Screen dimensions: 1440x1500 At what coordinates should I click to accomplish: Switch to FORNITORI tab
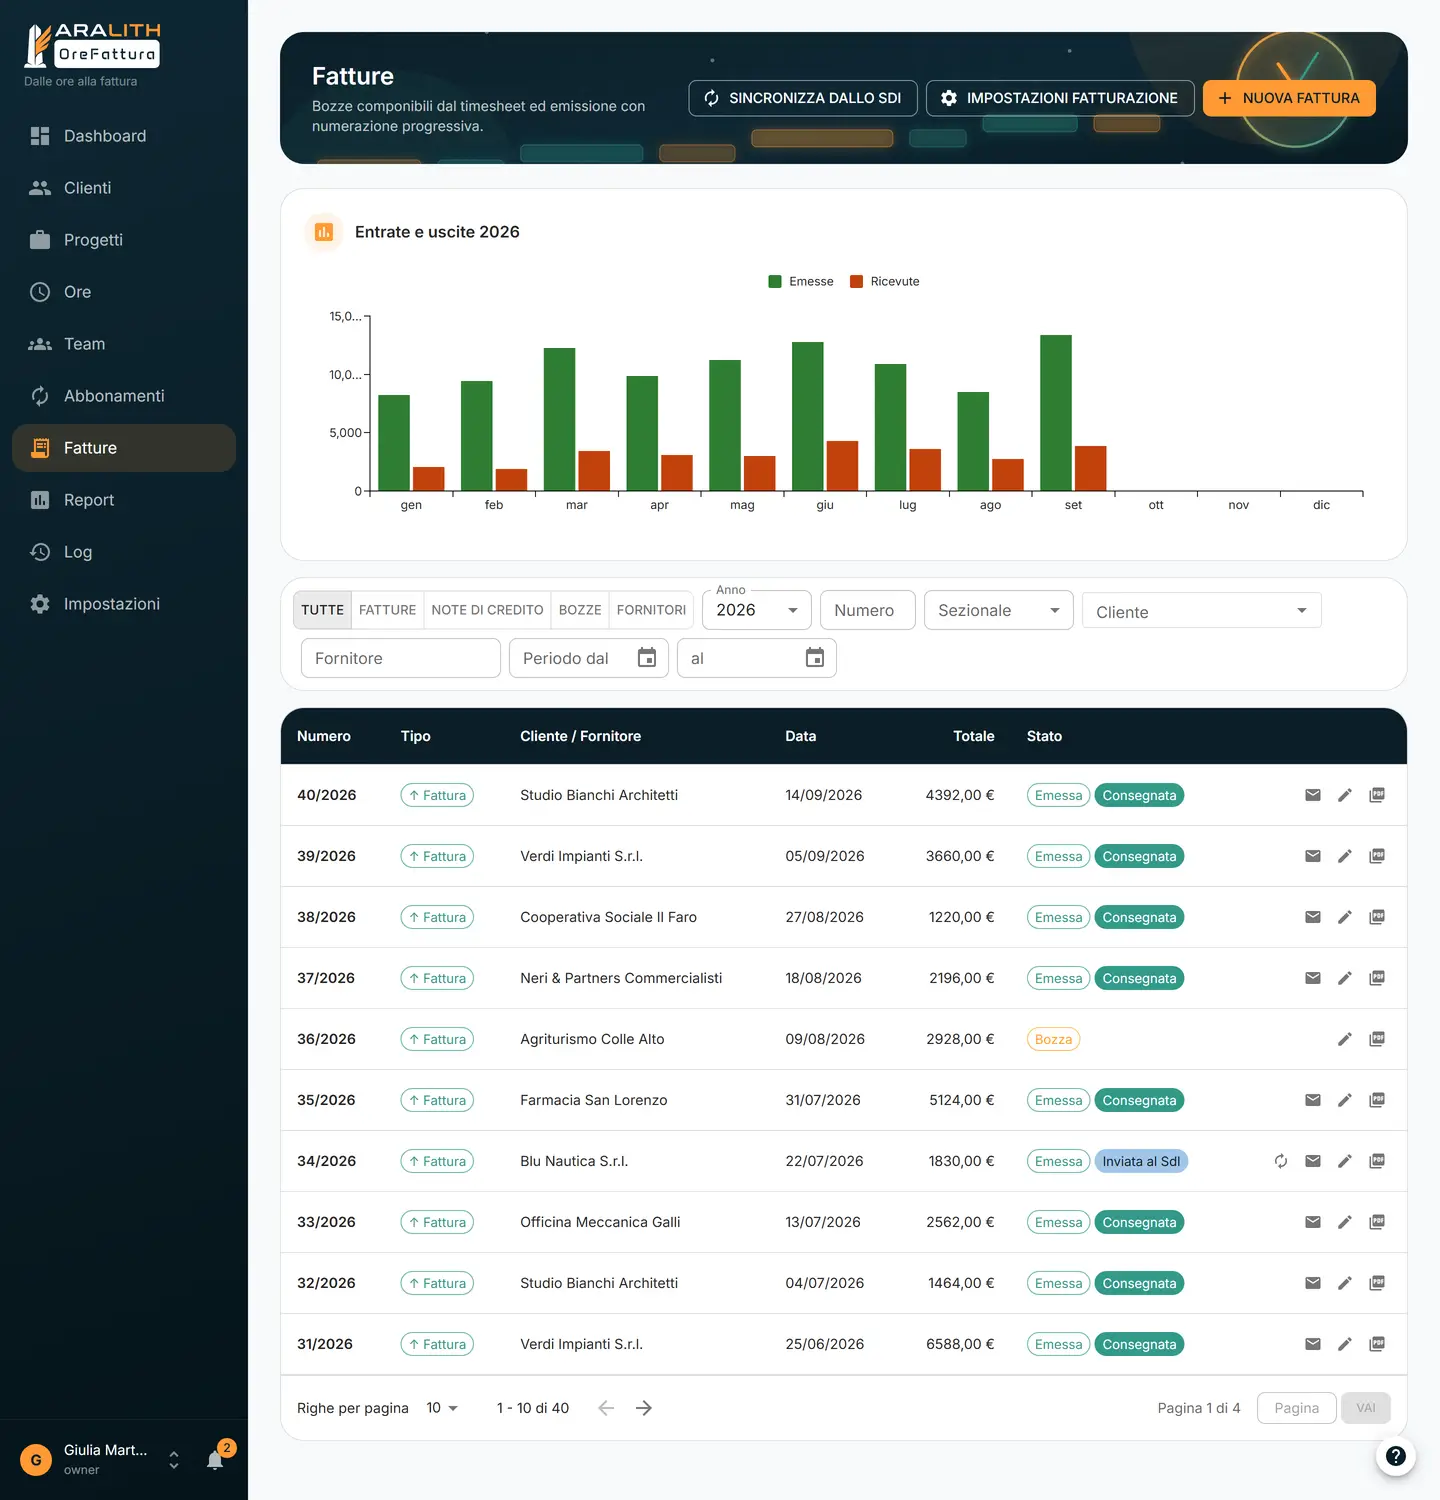651,610
